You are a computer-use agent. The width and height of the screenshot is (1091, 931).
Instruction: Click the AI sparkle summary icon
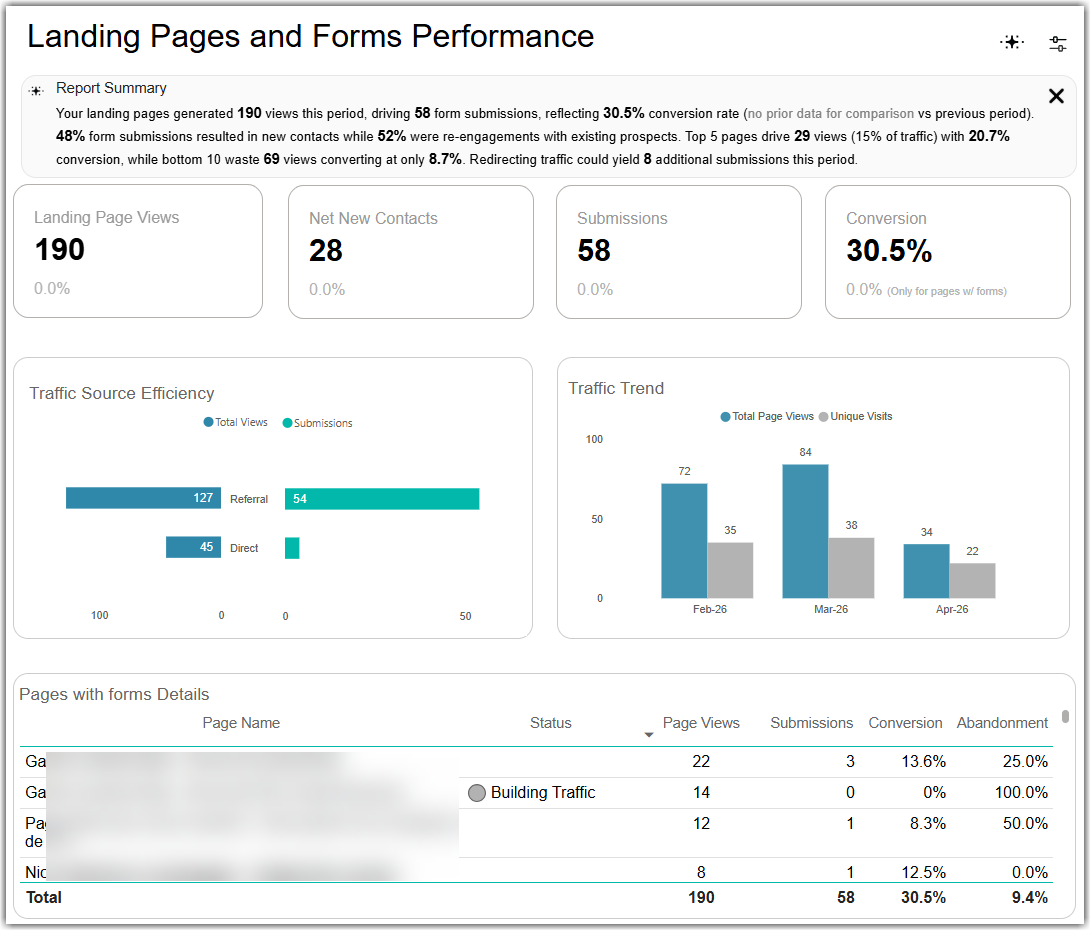coord(1012,42)
